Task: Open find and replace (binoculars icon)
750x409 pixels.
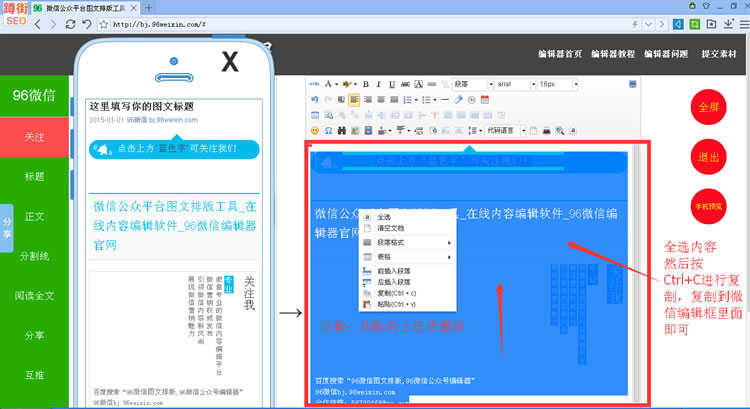Action: 342,131
